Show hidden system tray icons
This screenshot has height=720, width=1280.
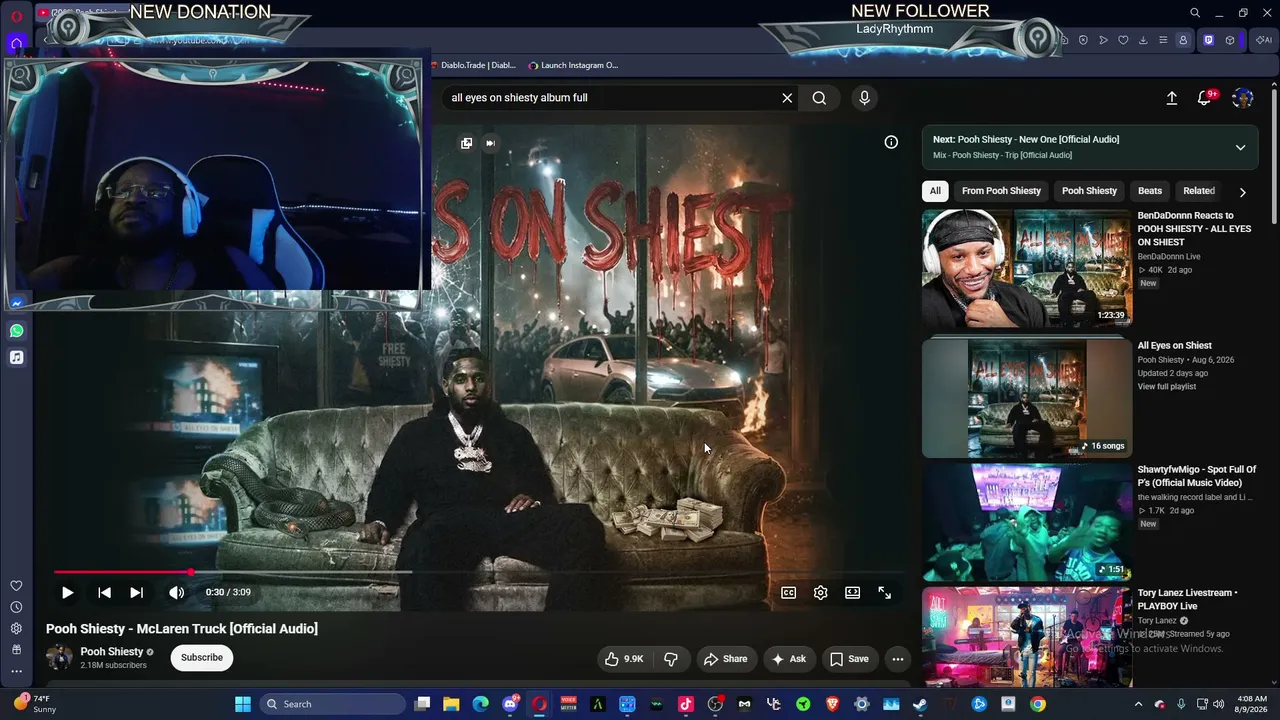1138,704
